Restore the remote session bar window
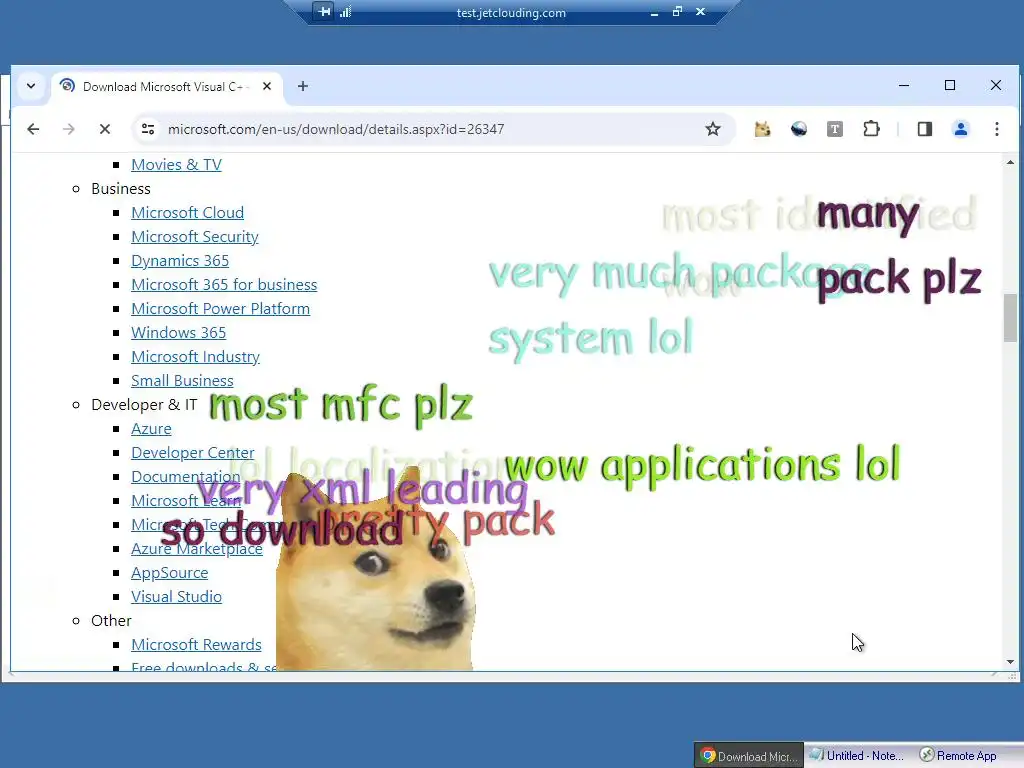1024x768 pixels. (677, 12)
